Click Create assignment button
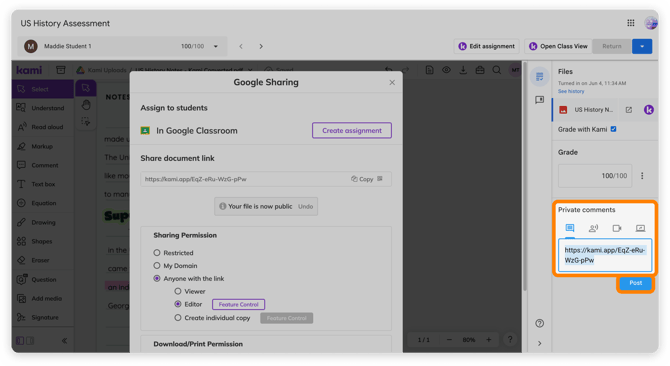The height and width of the screenshot is (366, 670). (352, 131)
